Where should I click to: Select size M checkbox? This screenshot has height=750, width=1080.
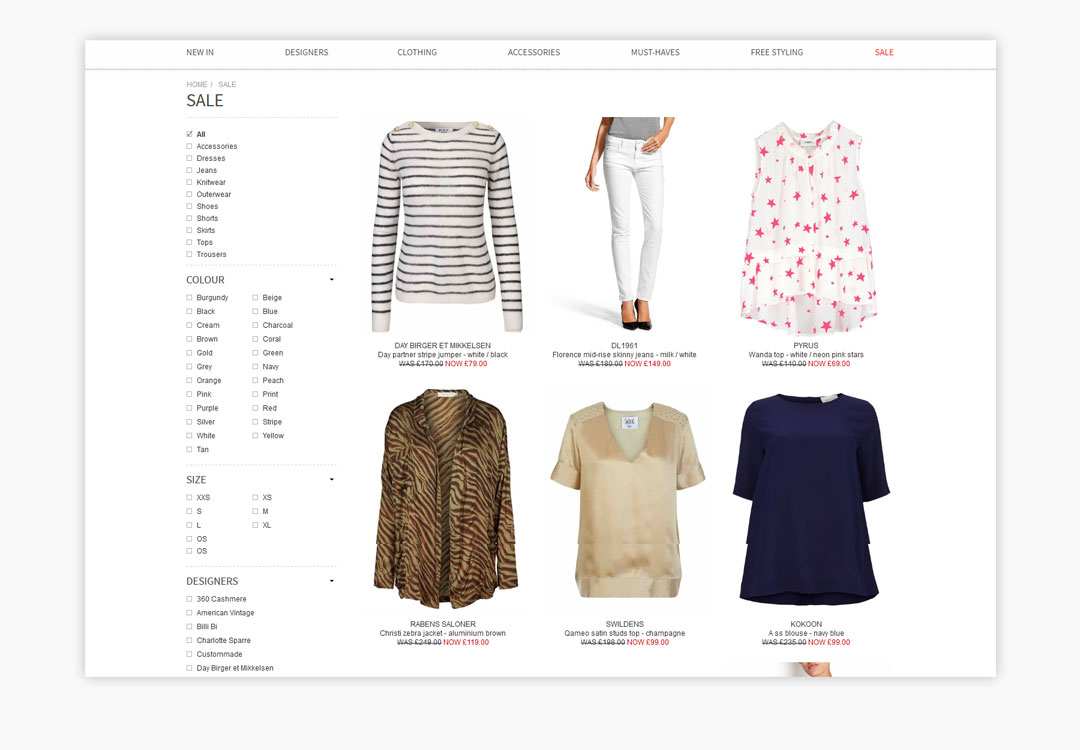click(x=255, y=511)
